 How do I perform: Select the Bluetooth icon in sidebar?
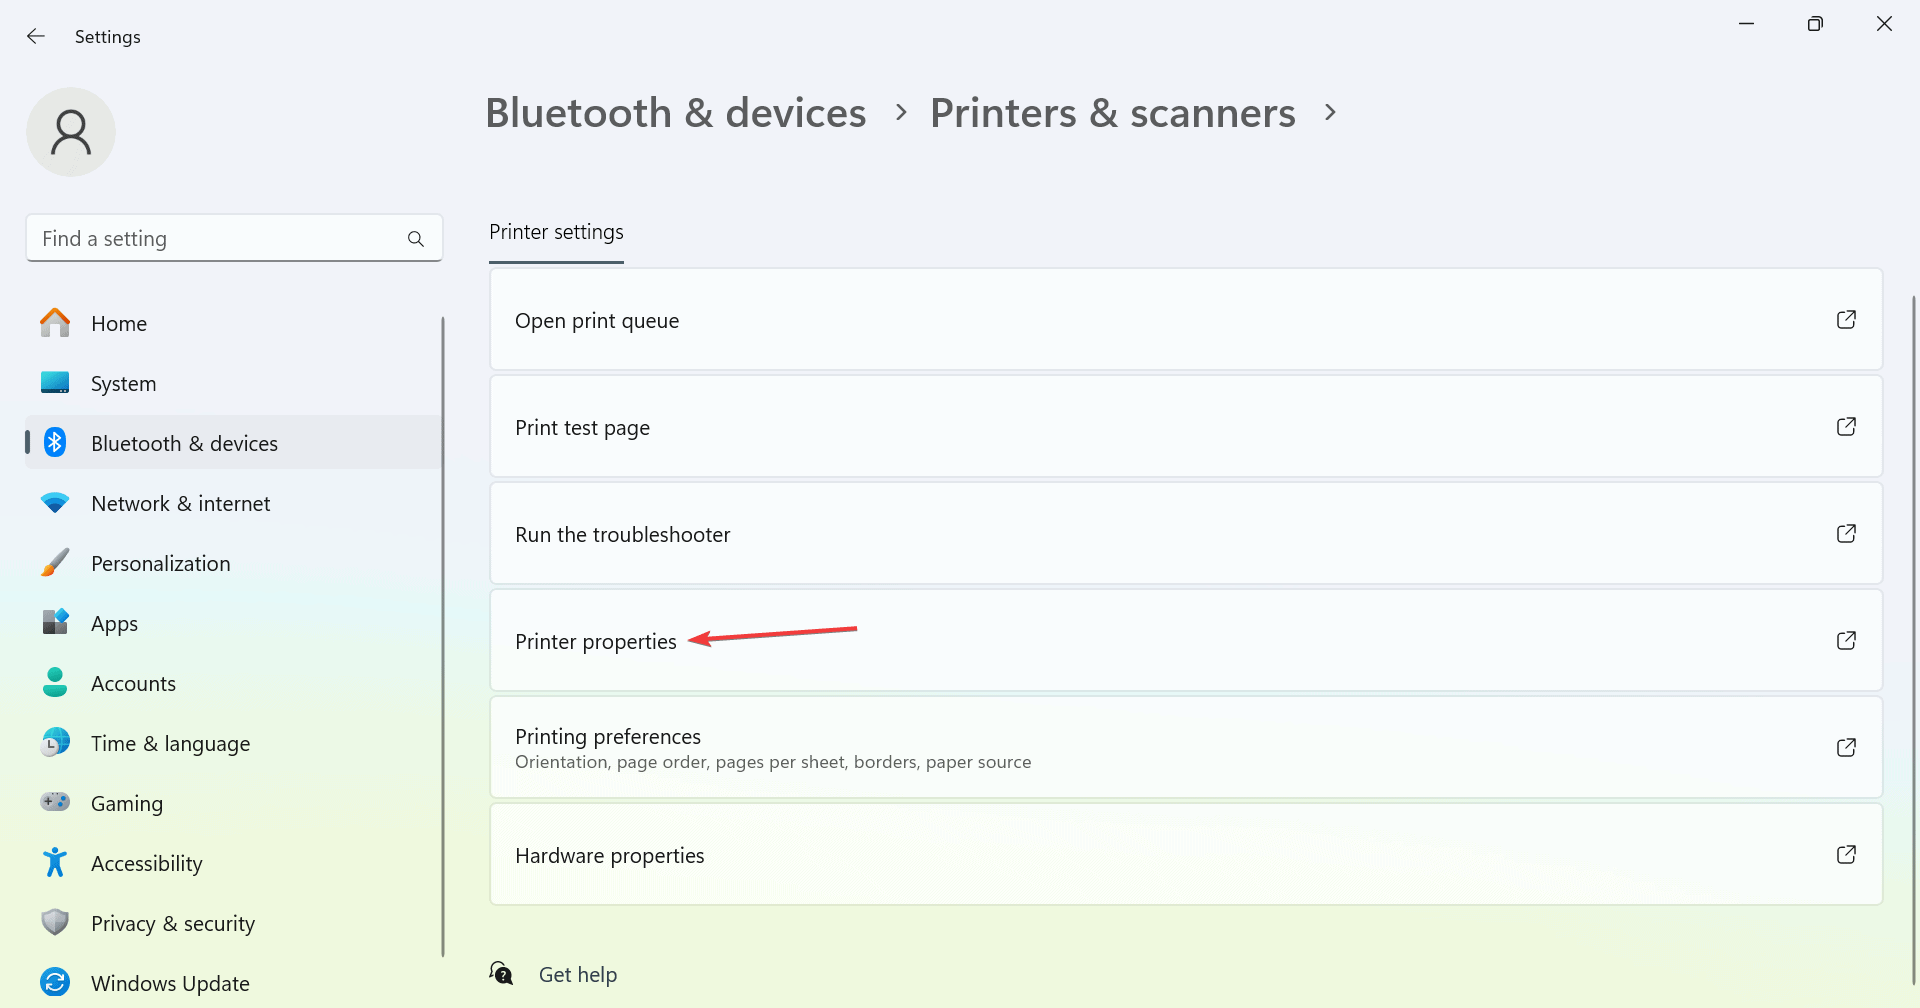click(x=55, y=443)
